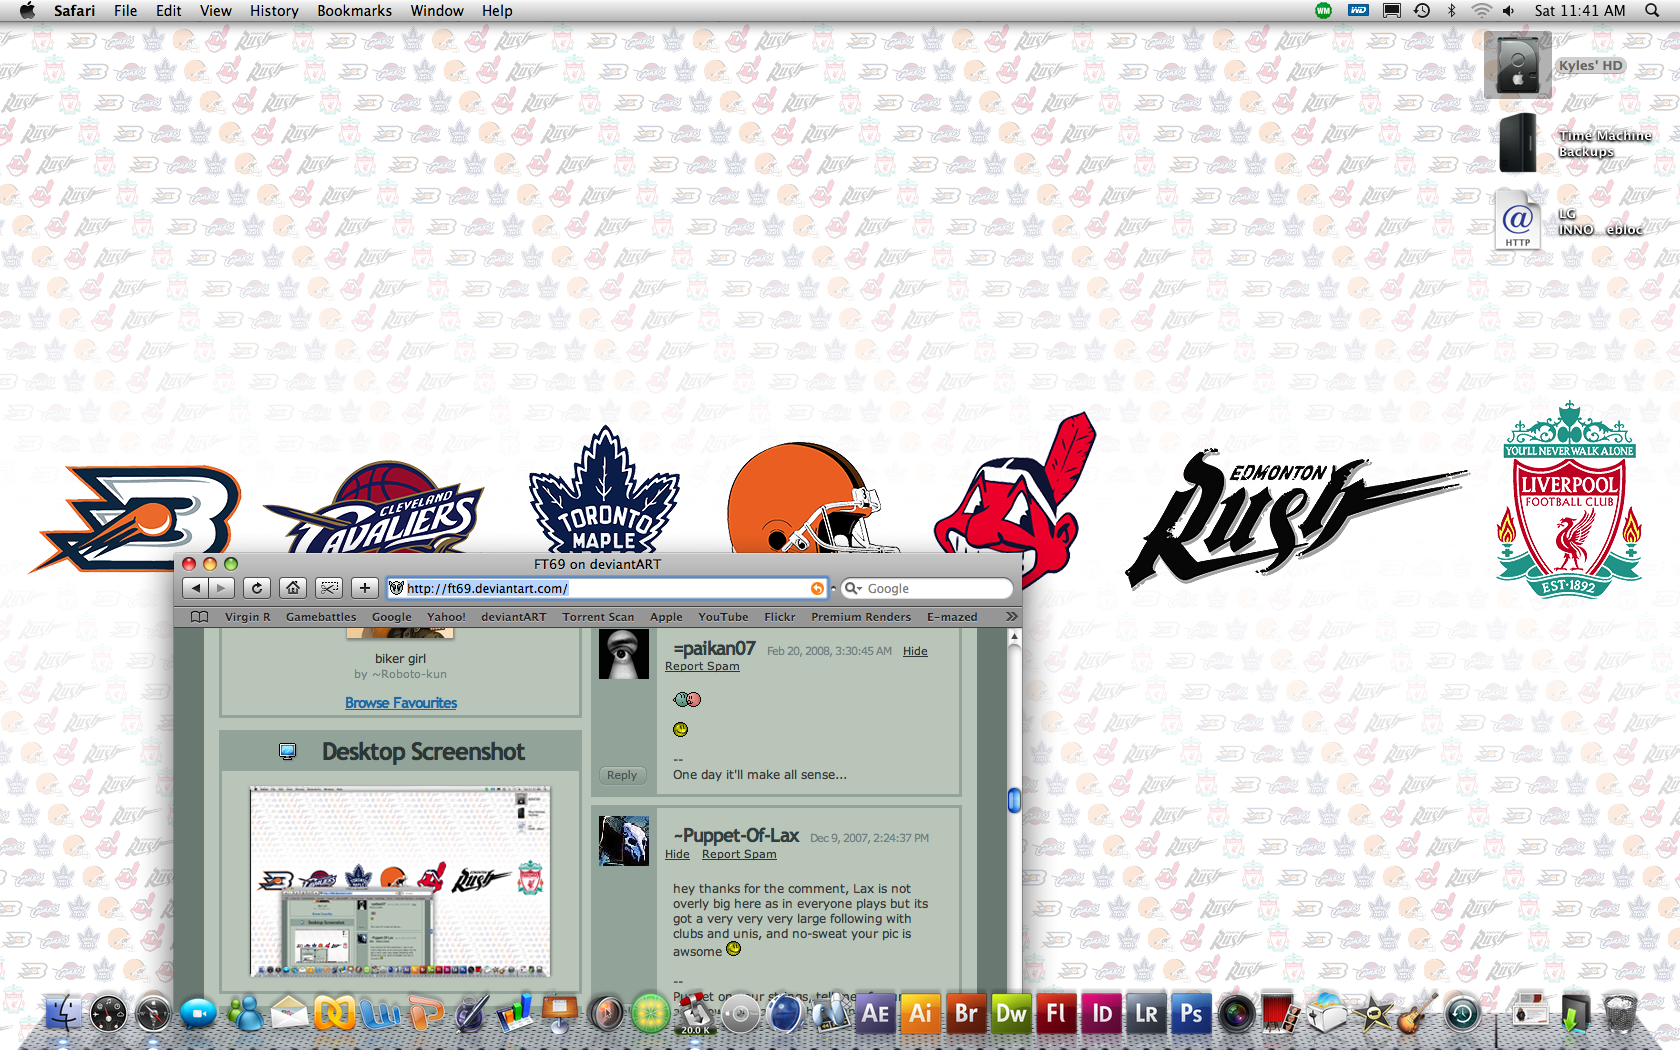Launch Adobe InDesign from the Dock

pos(1101,1013)
